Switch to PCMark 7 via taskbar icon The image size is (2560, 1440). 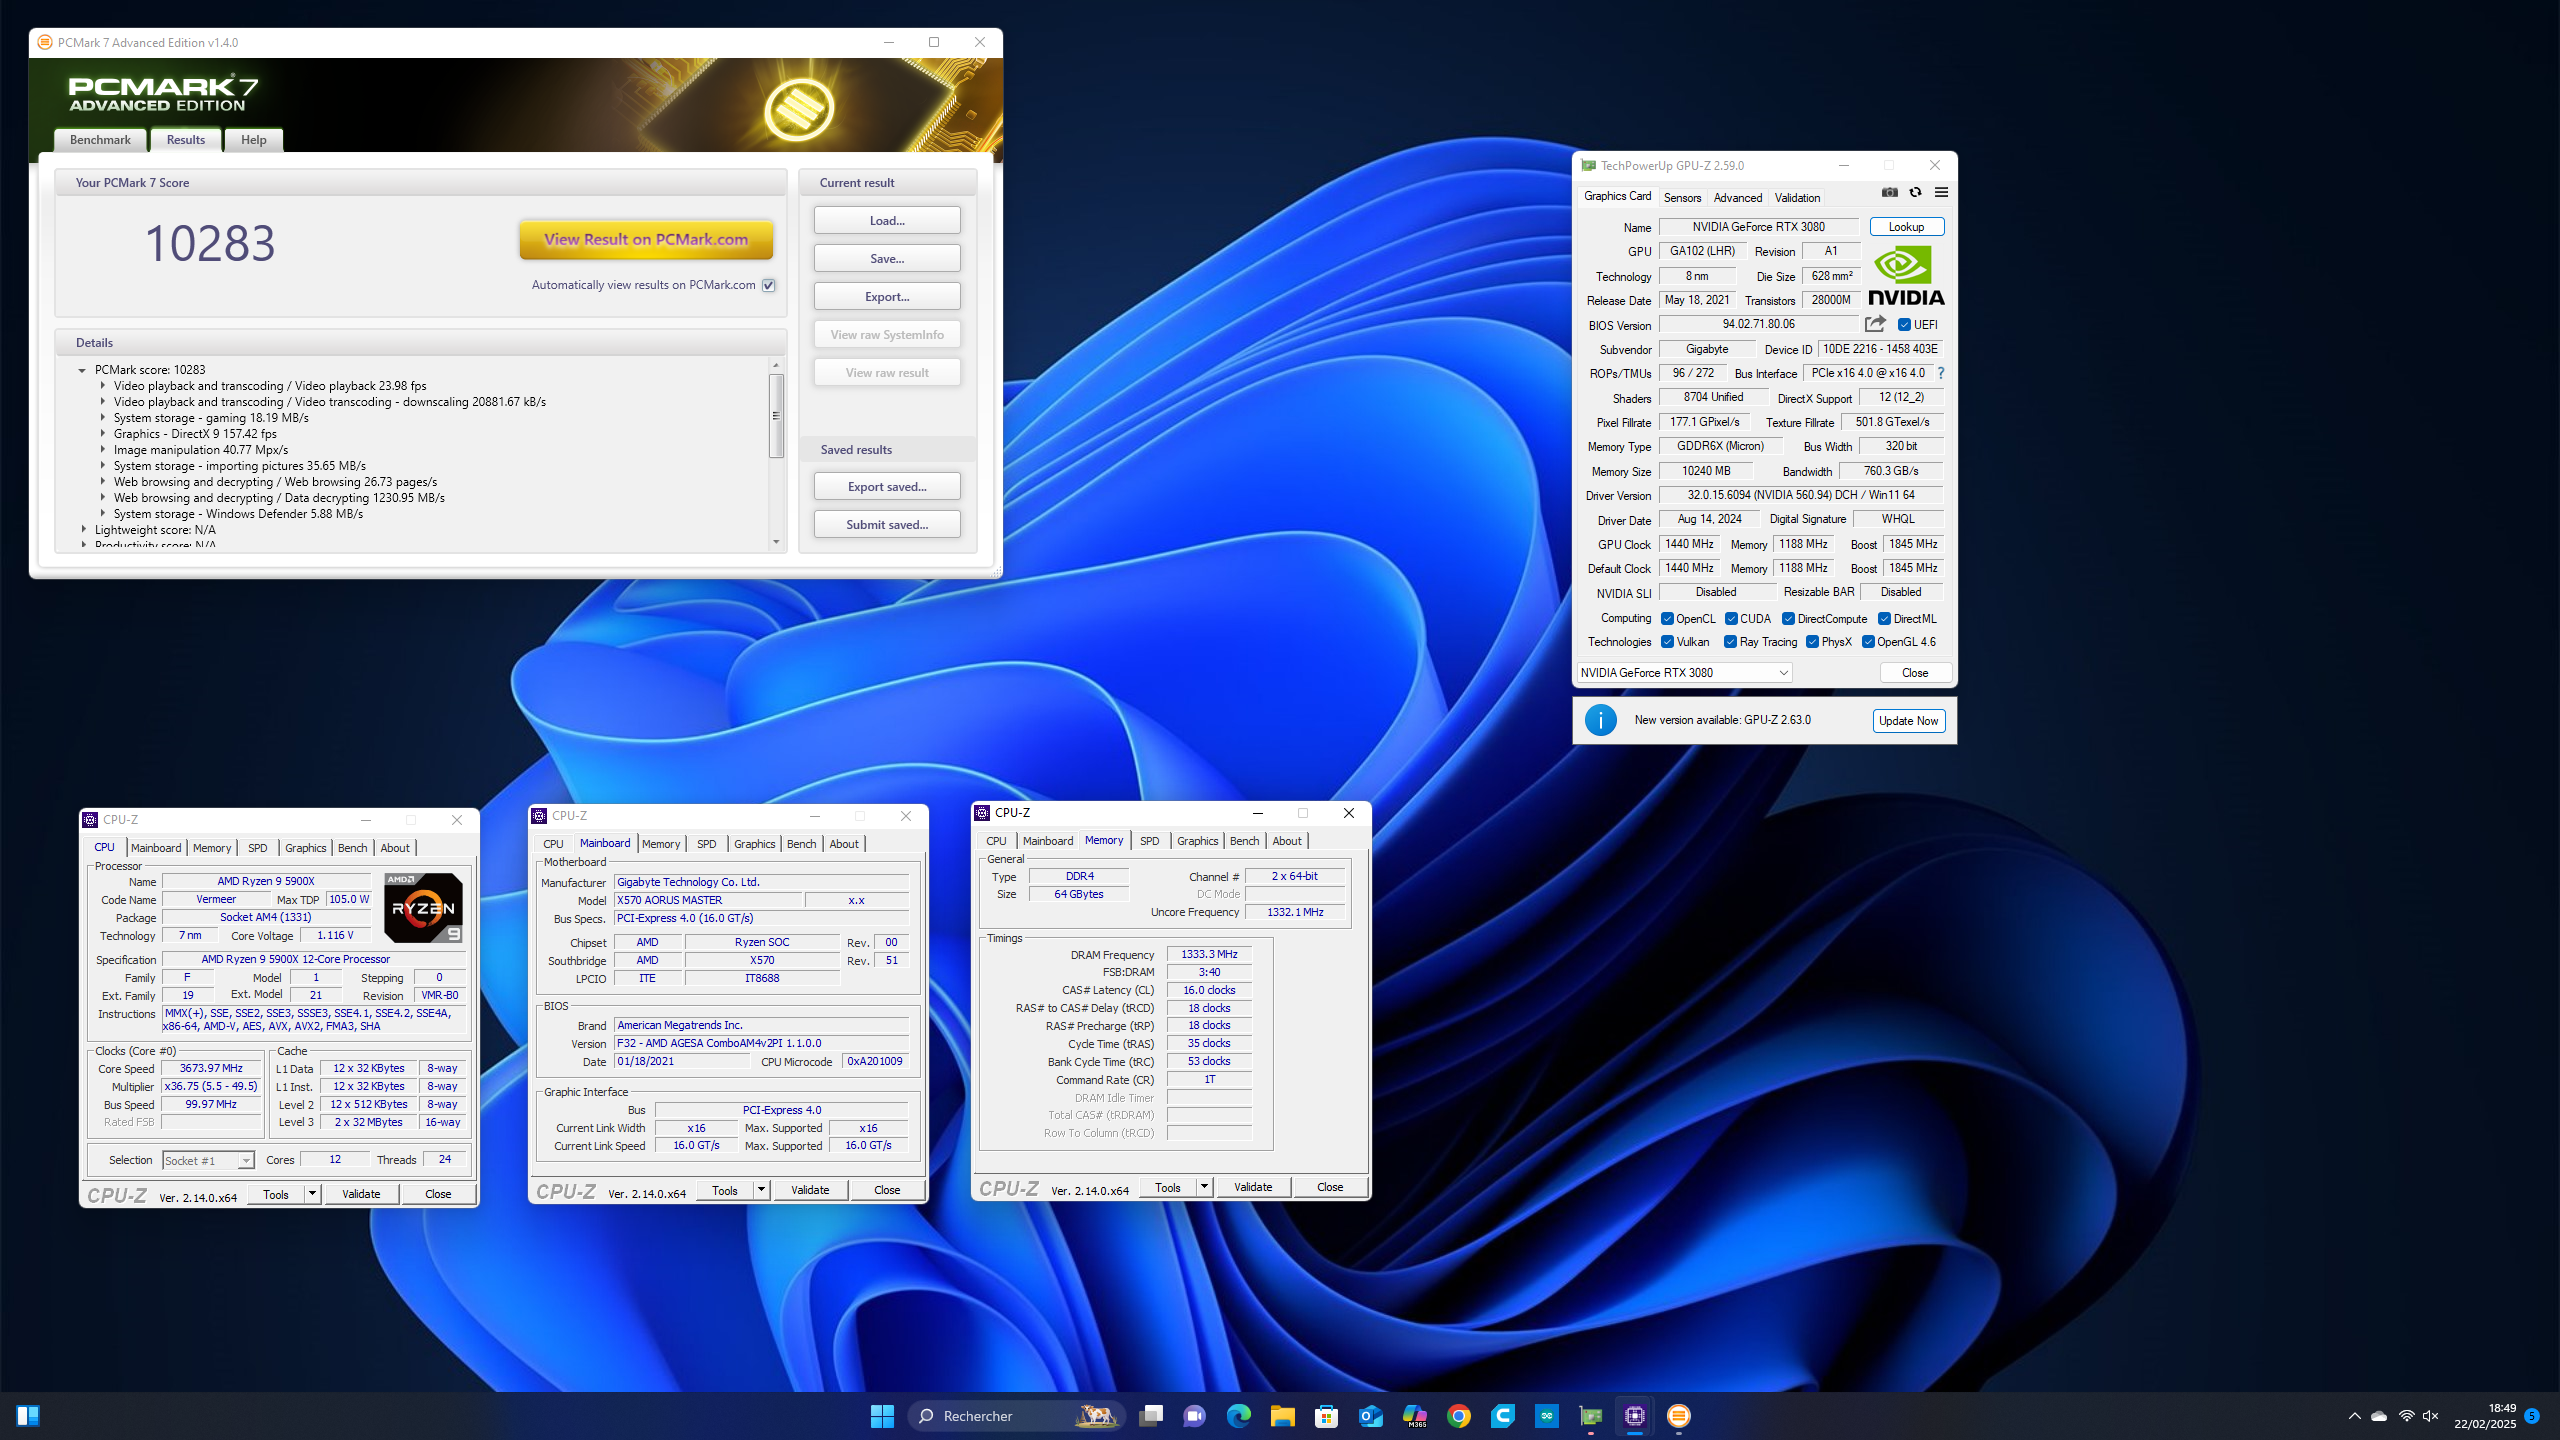(x=1678, y=1416)
